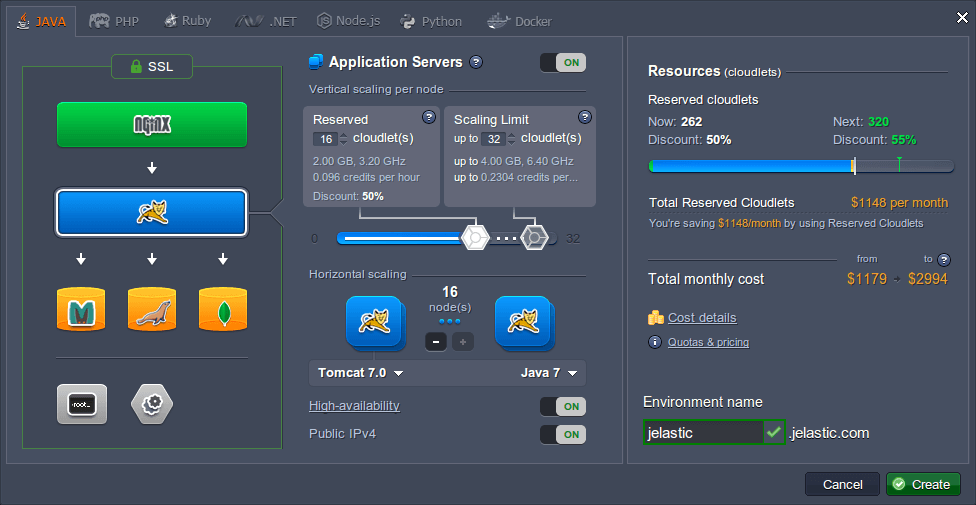The height and width of the screenshot is (505, 976).
Task: Switch to the .NET tab
Action: pos(266,21)
